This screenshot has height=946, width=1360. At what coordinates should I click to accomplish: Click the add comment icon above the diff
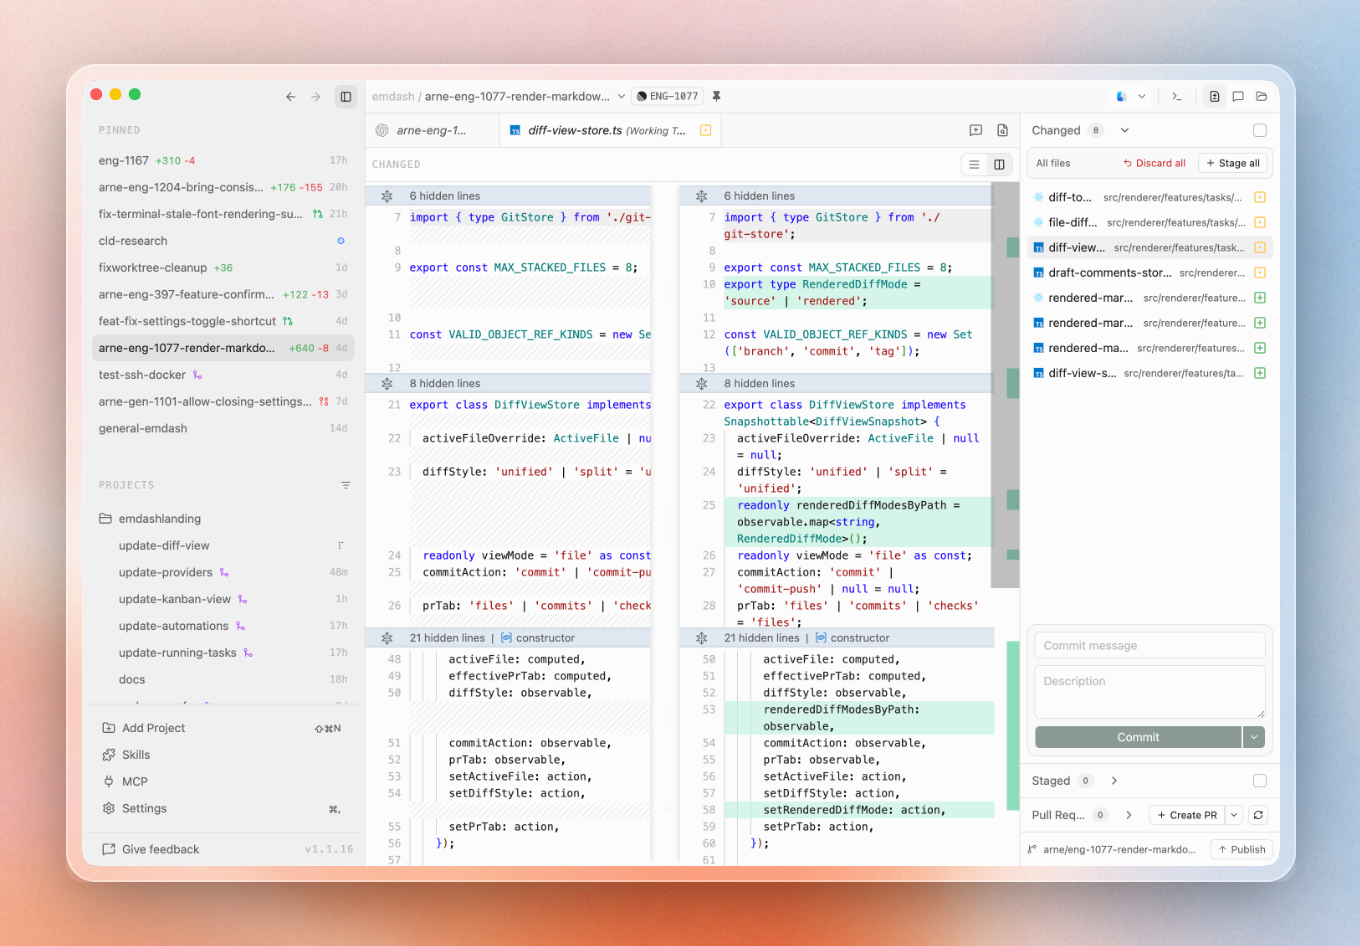pos(976,130)
